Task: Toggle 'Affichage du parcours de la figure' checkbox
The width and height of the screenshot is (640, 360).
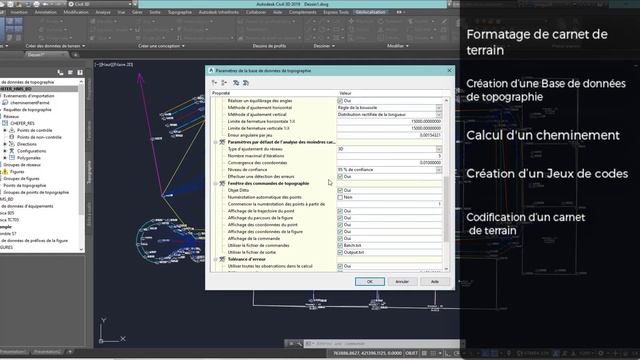Action: (340, 218)
